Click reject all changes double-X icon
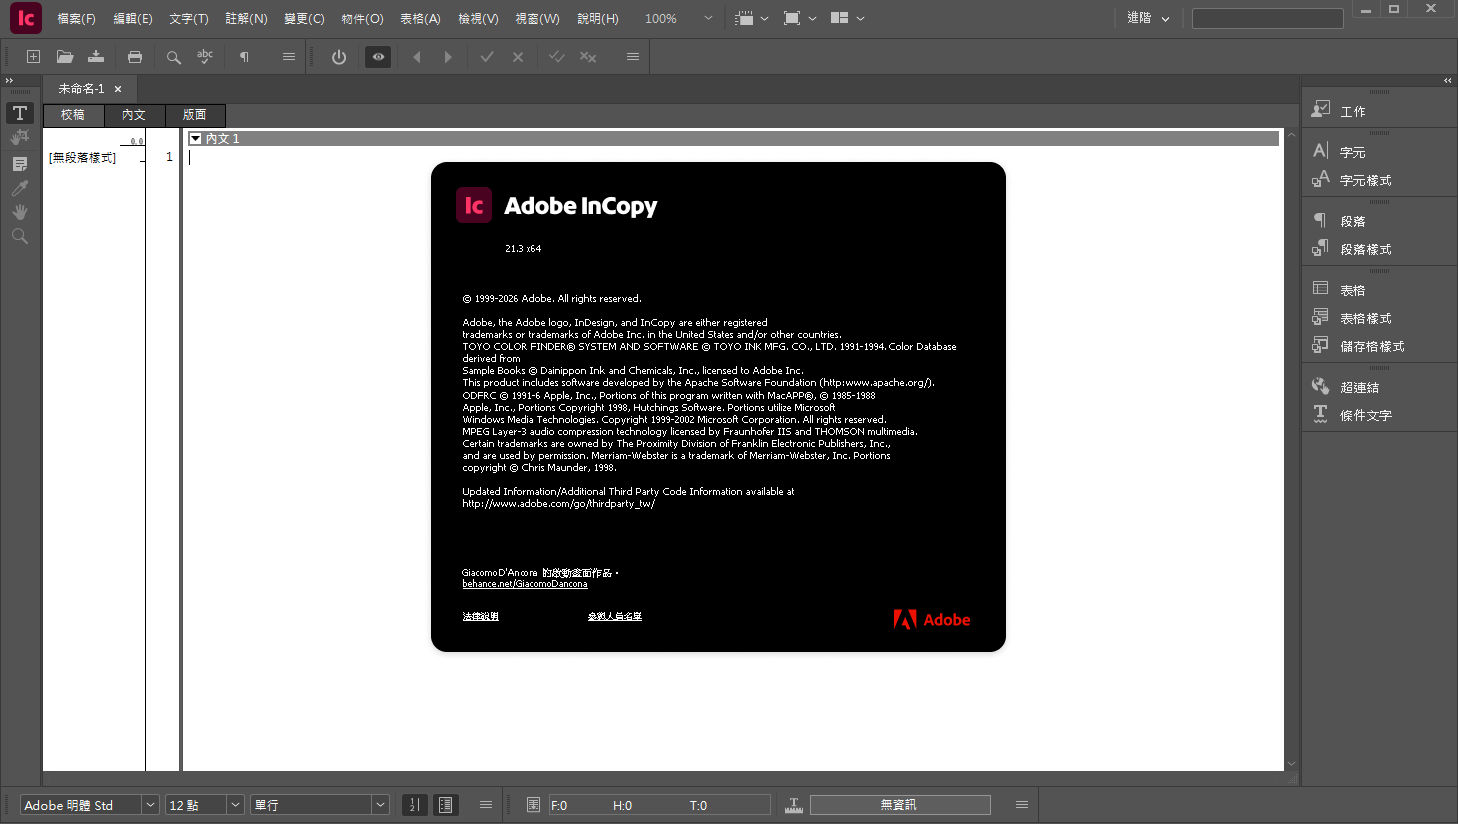The width and height of the screenshot is (1458, 824). [x=588, y=57]
